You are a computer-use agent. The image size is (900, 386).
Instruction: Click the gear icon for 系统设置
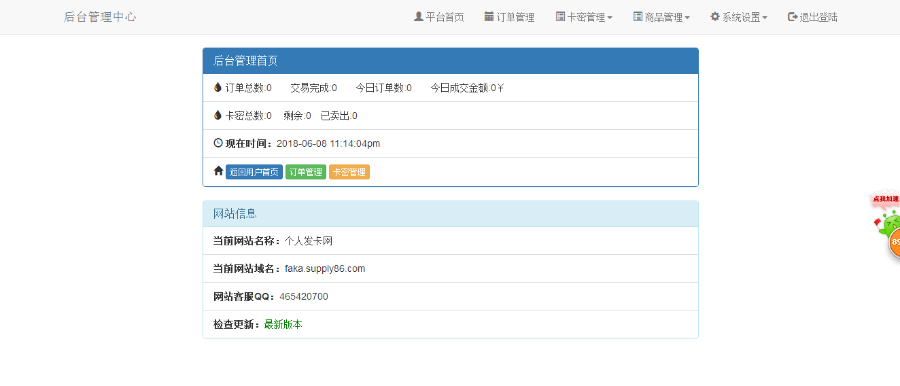point(715,17)
